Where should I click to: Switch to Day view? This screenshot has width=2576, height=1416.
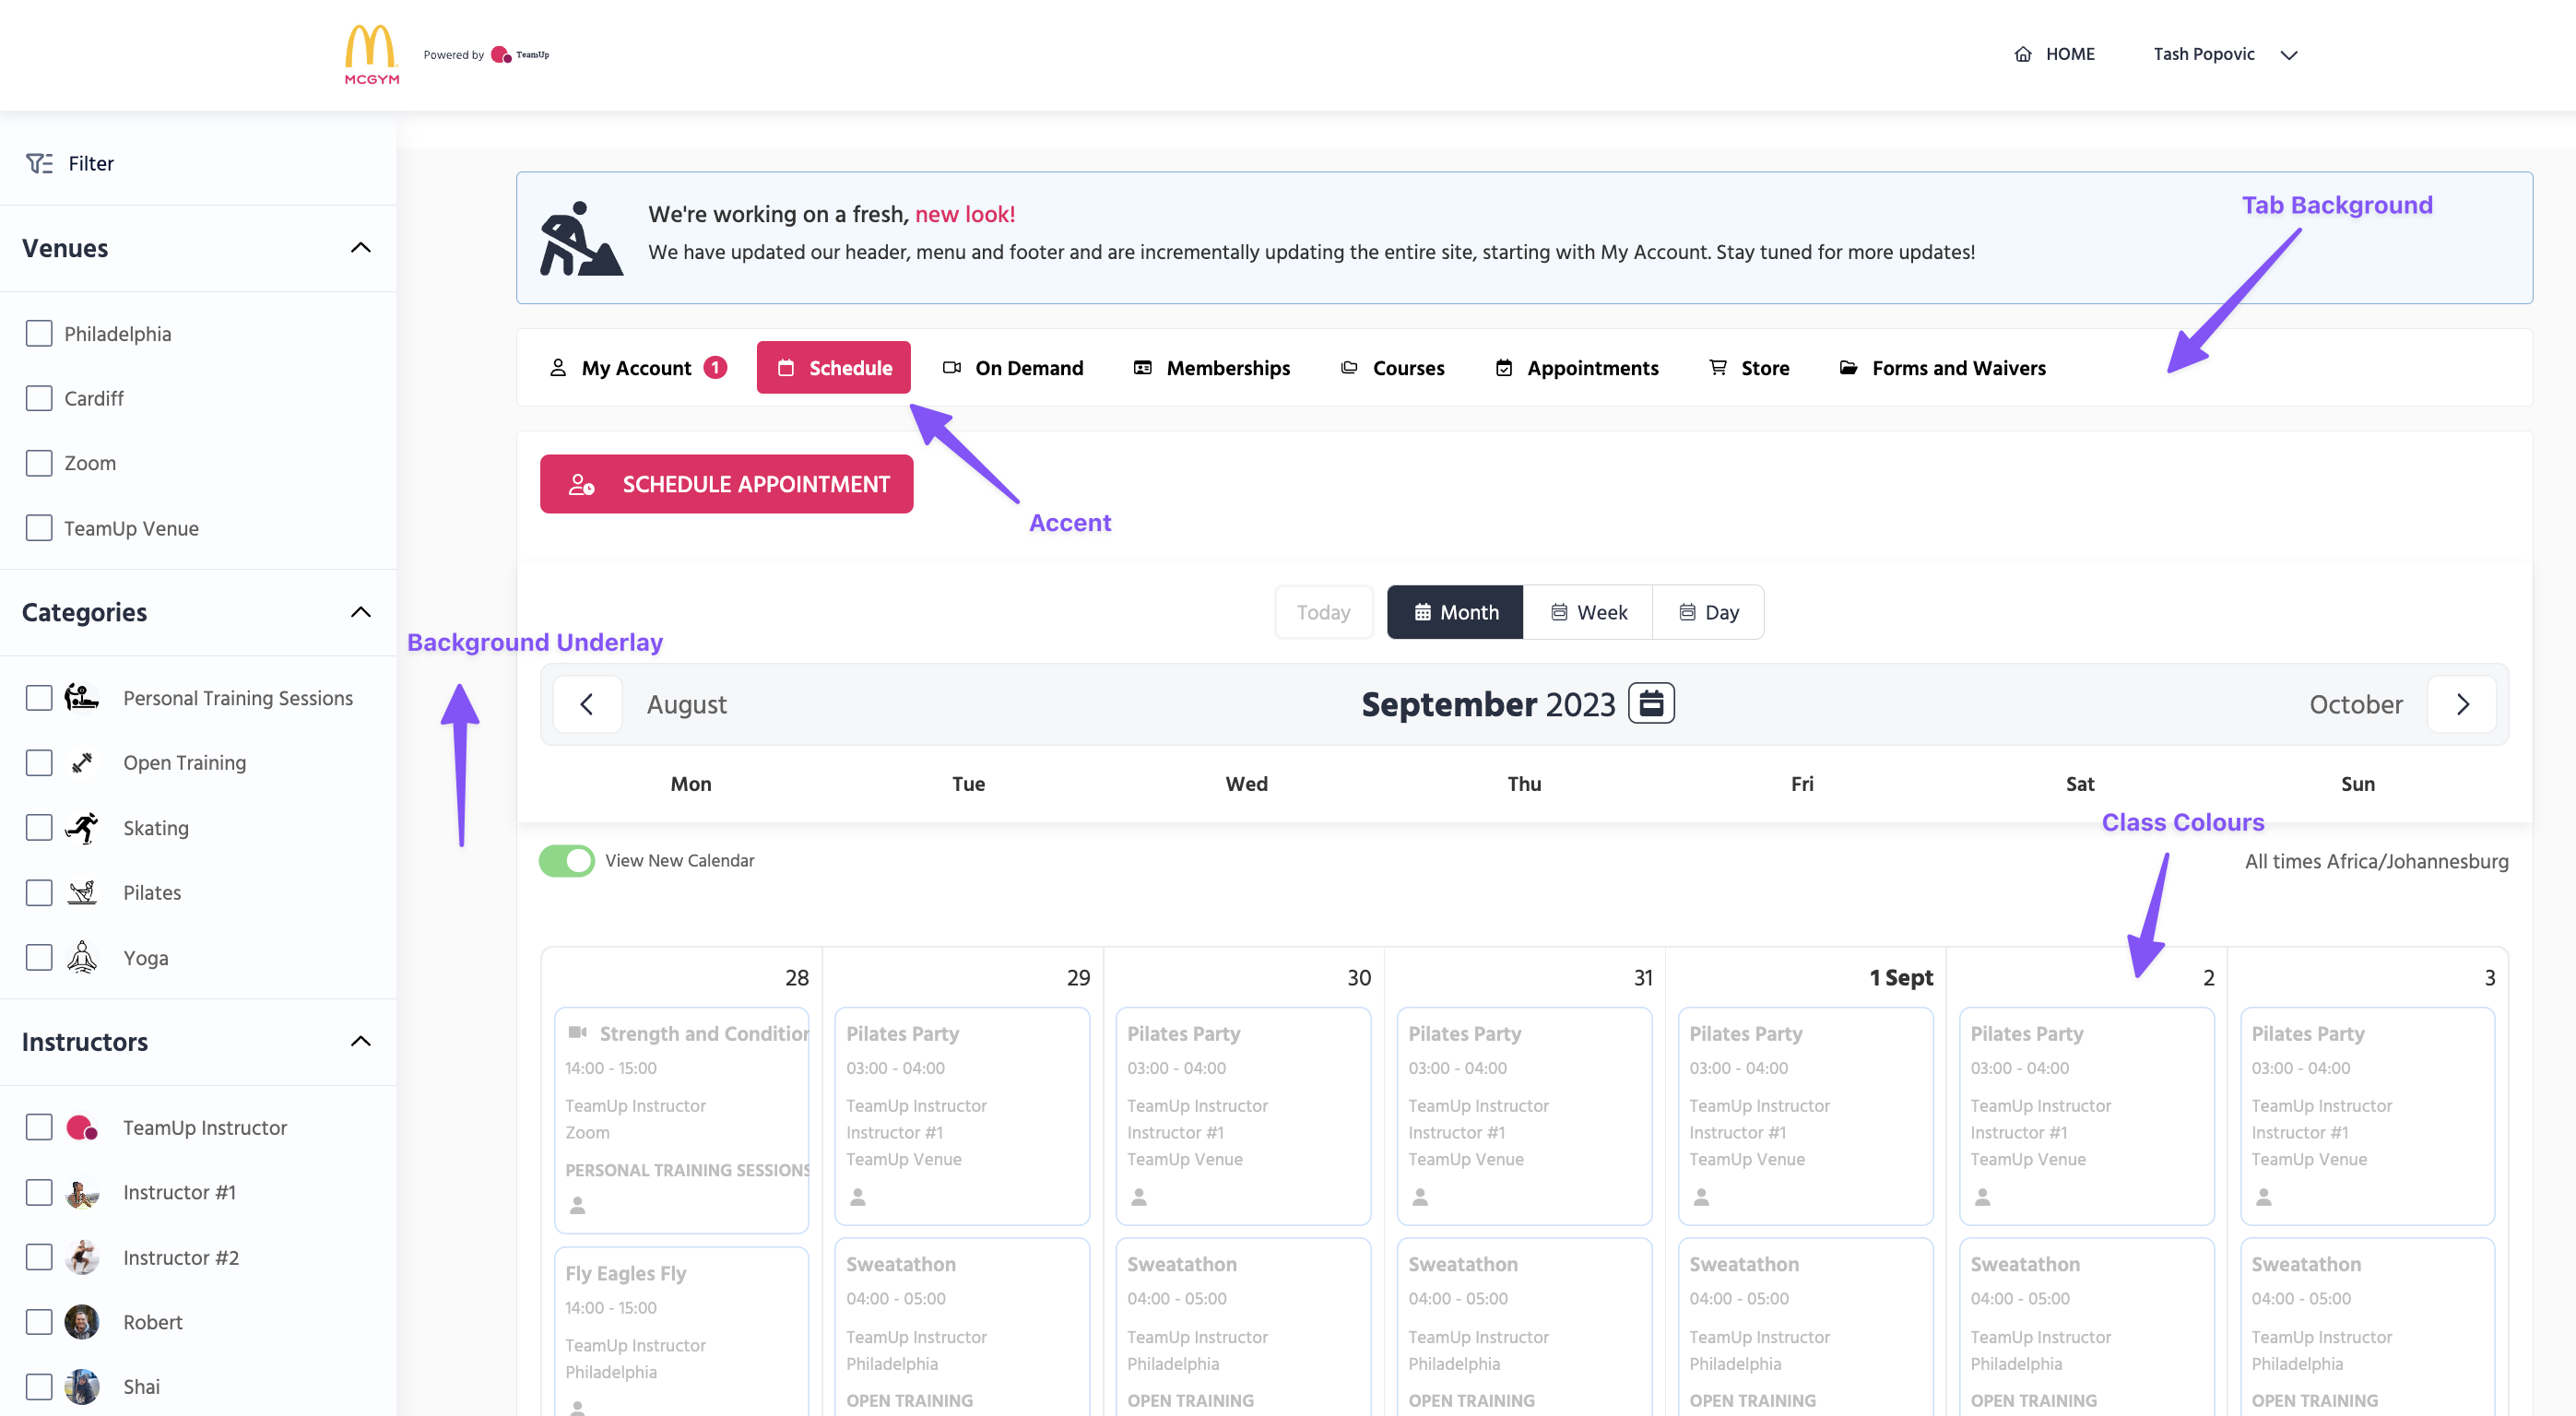coord(1708,612)
